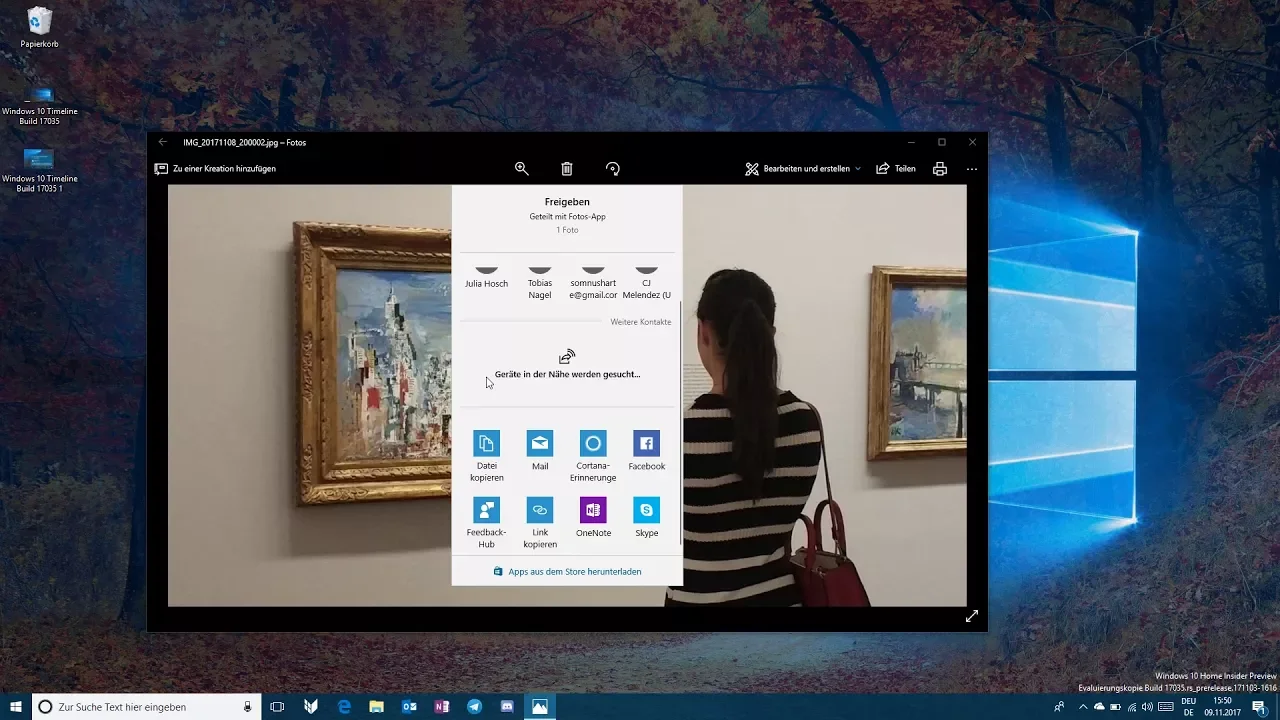
Task: Click Weitere Kontakte link
Action: click(640, 322)
